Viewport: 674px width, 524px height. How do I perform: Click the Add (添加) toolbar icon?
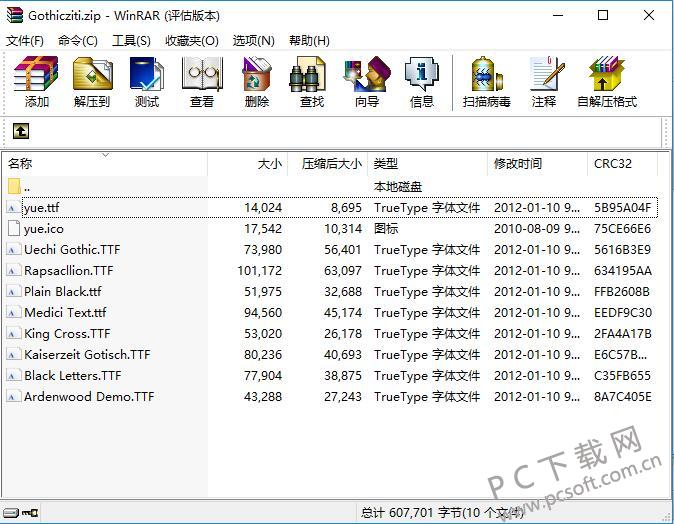click(x=36, y=74)
